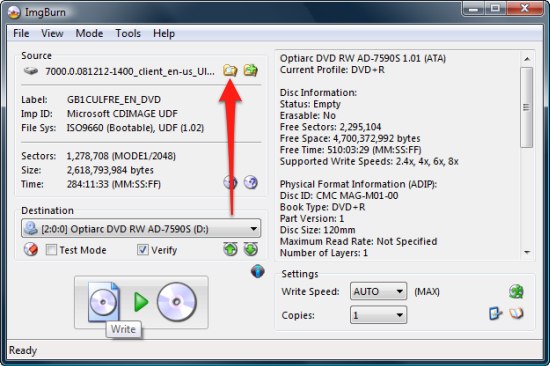Click the line Book Type: DVD+R
The image size is (550, 366).
322,207
